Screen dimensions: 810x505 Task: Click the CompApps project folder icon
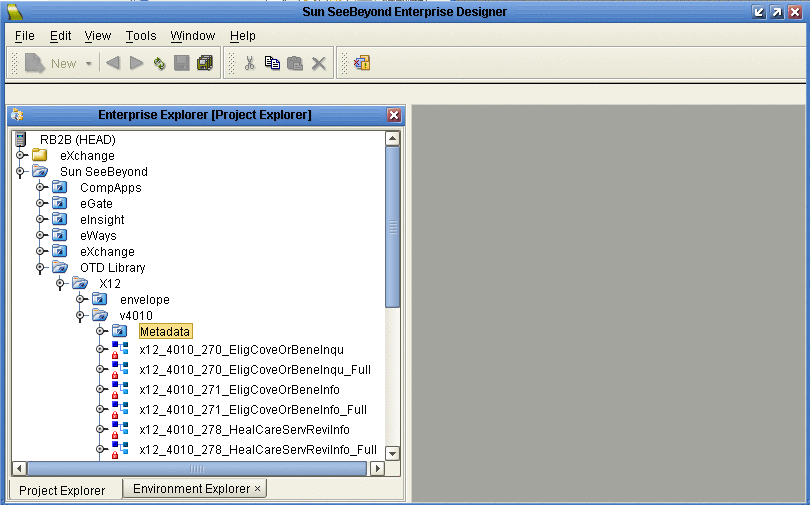click(x=60, y=187)
